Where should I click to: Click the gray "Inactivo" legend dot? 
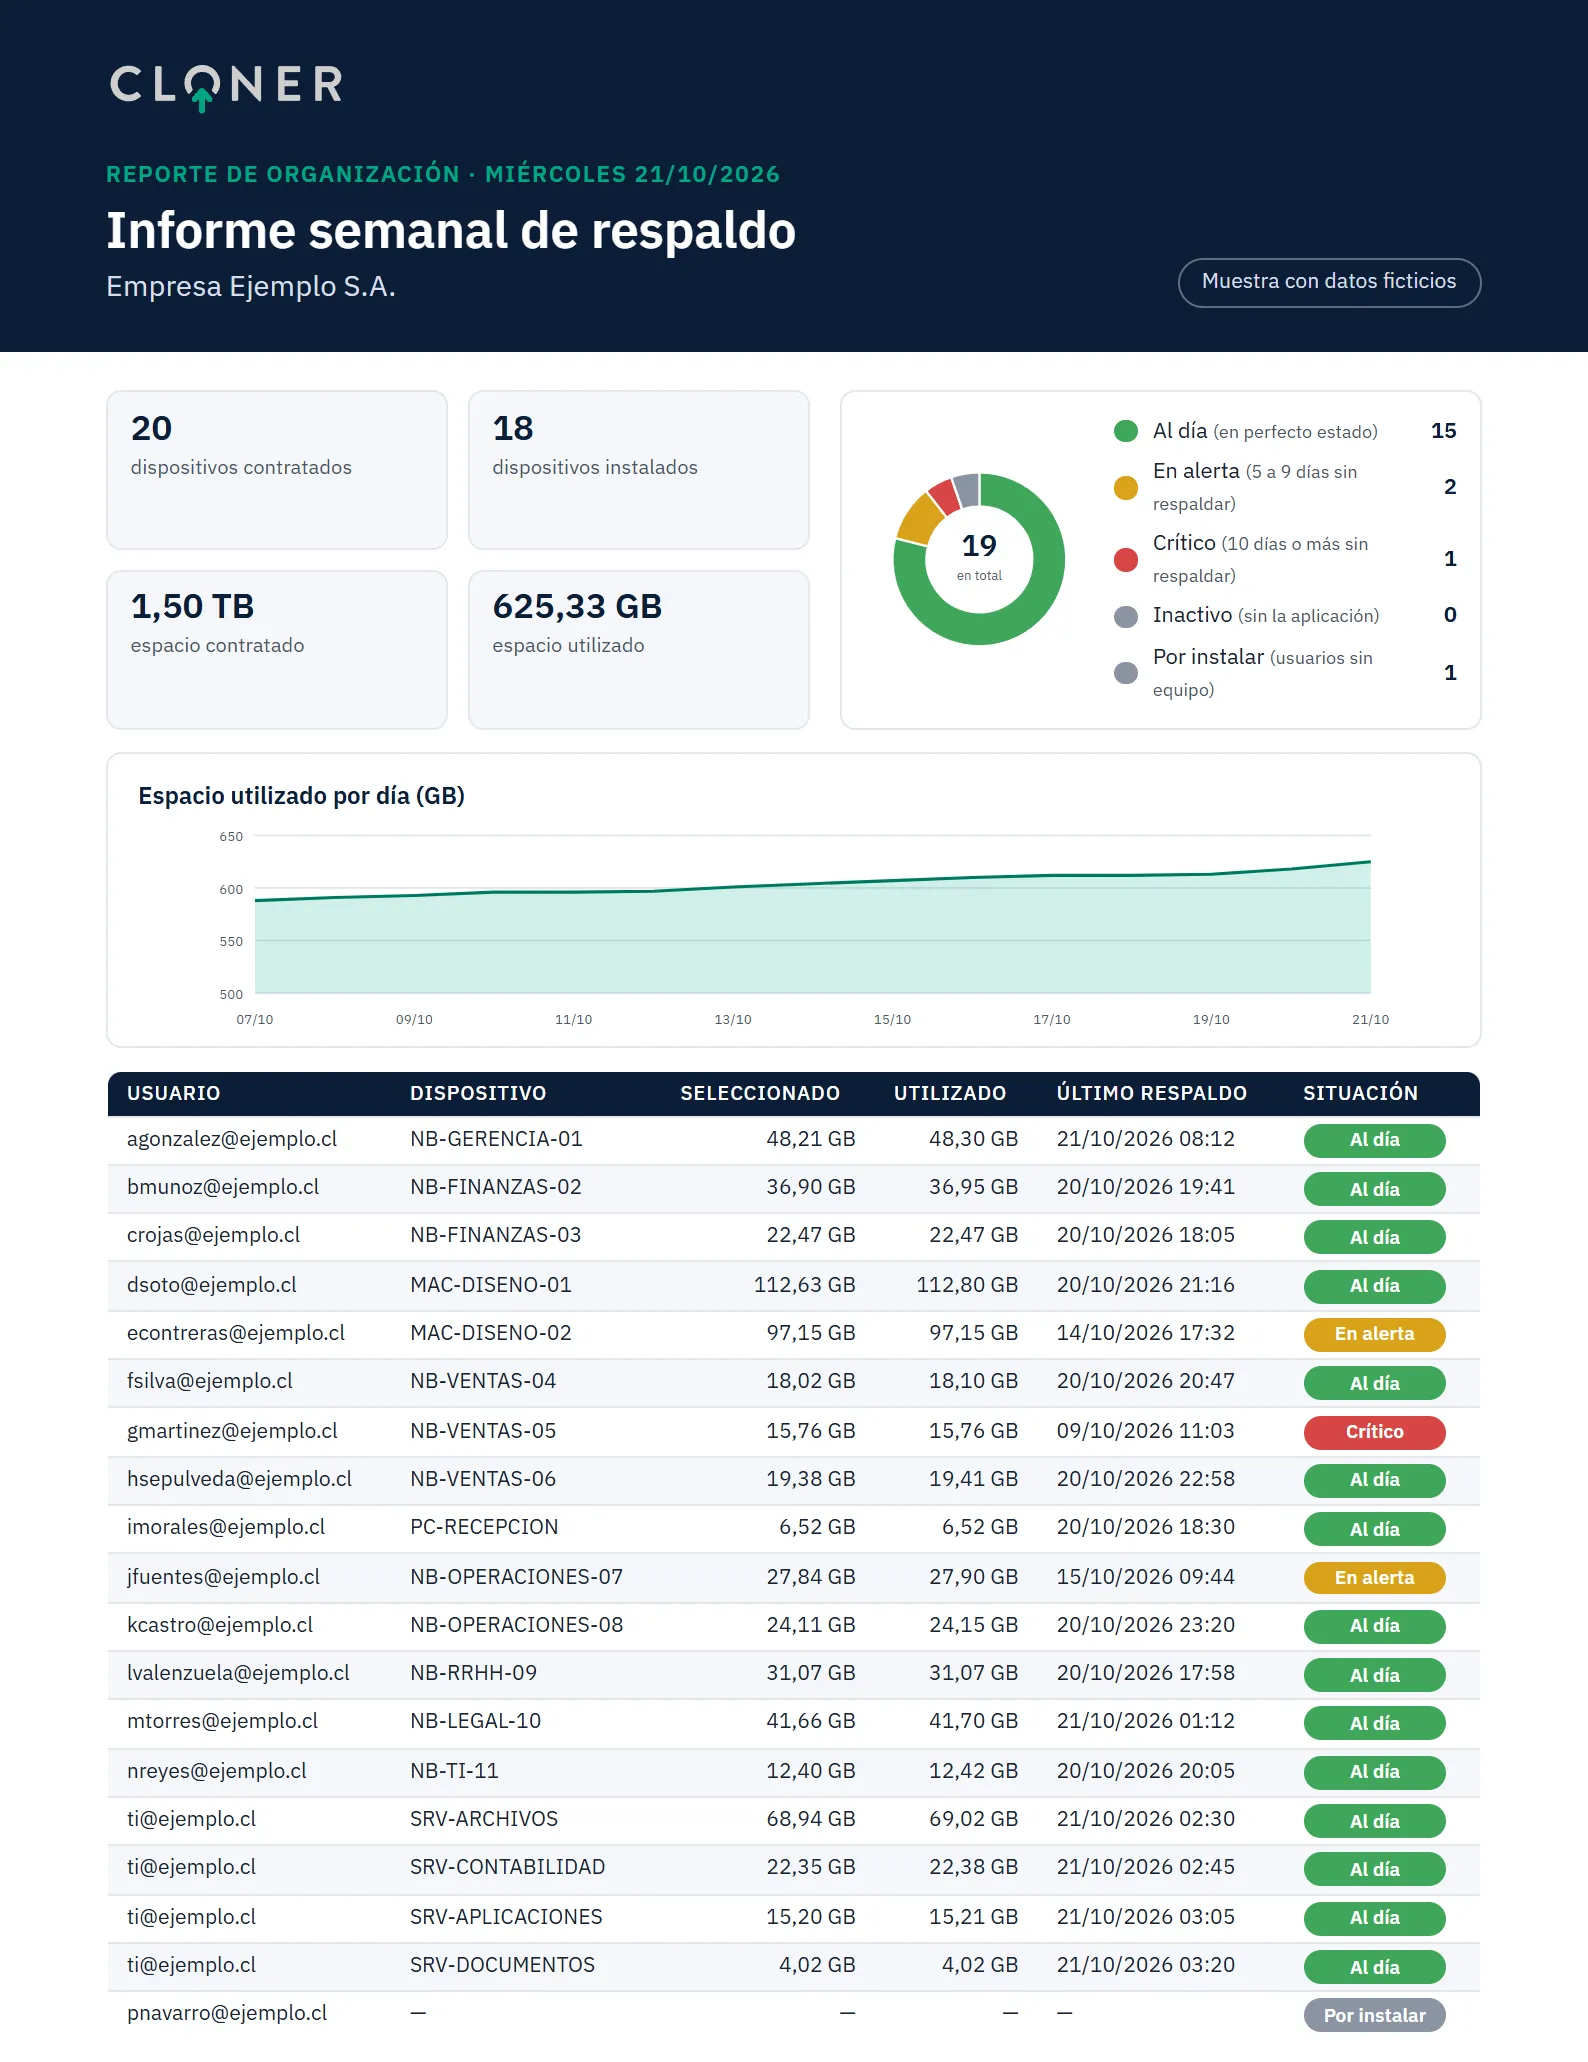tap(1126, 616)
